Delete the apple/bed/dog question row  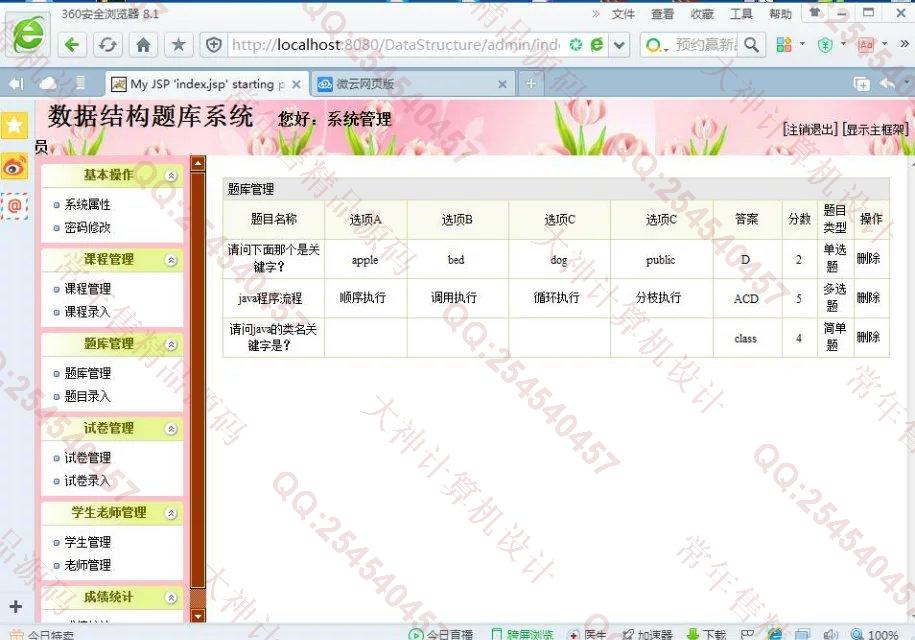868,258
